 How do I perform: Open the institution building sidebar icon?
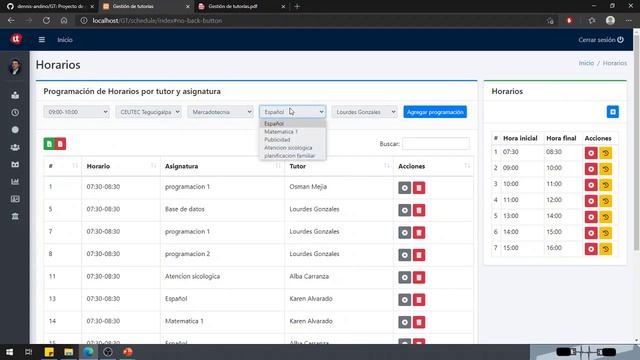pyautogui.click(x=15, y=216)
